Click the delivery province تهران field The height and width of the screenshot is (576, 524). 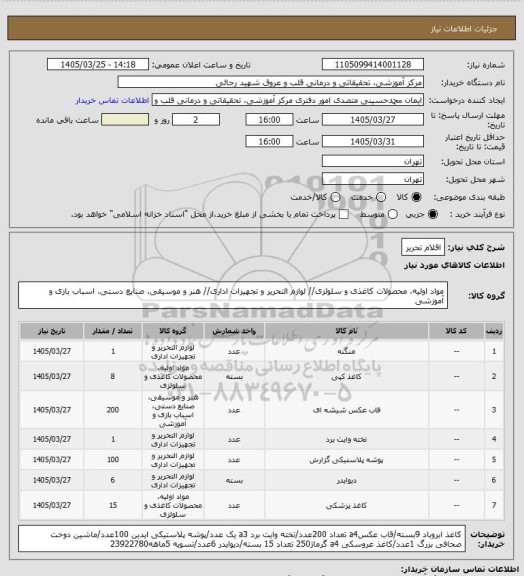tap(373, 161)
